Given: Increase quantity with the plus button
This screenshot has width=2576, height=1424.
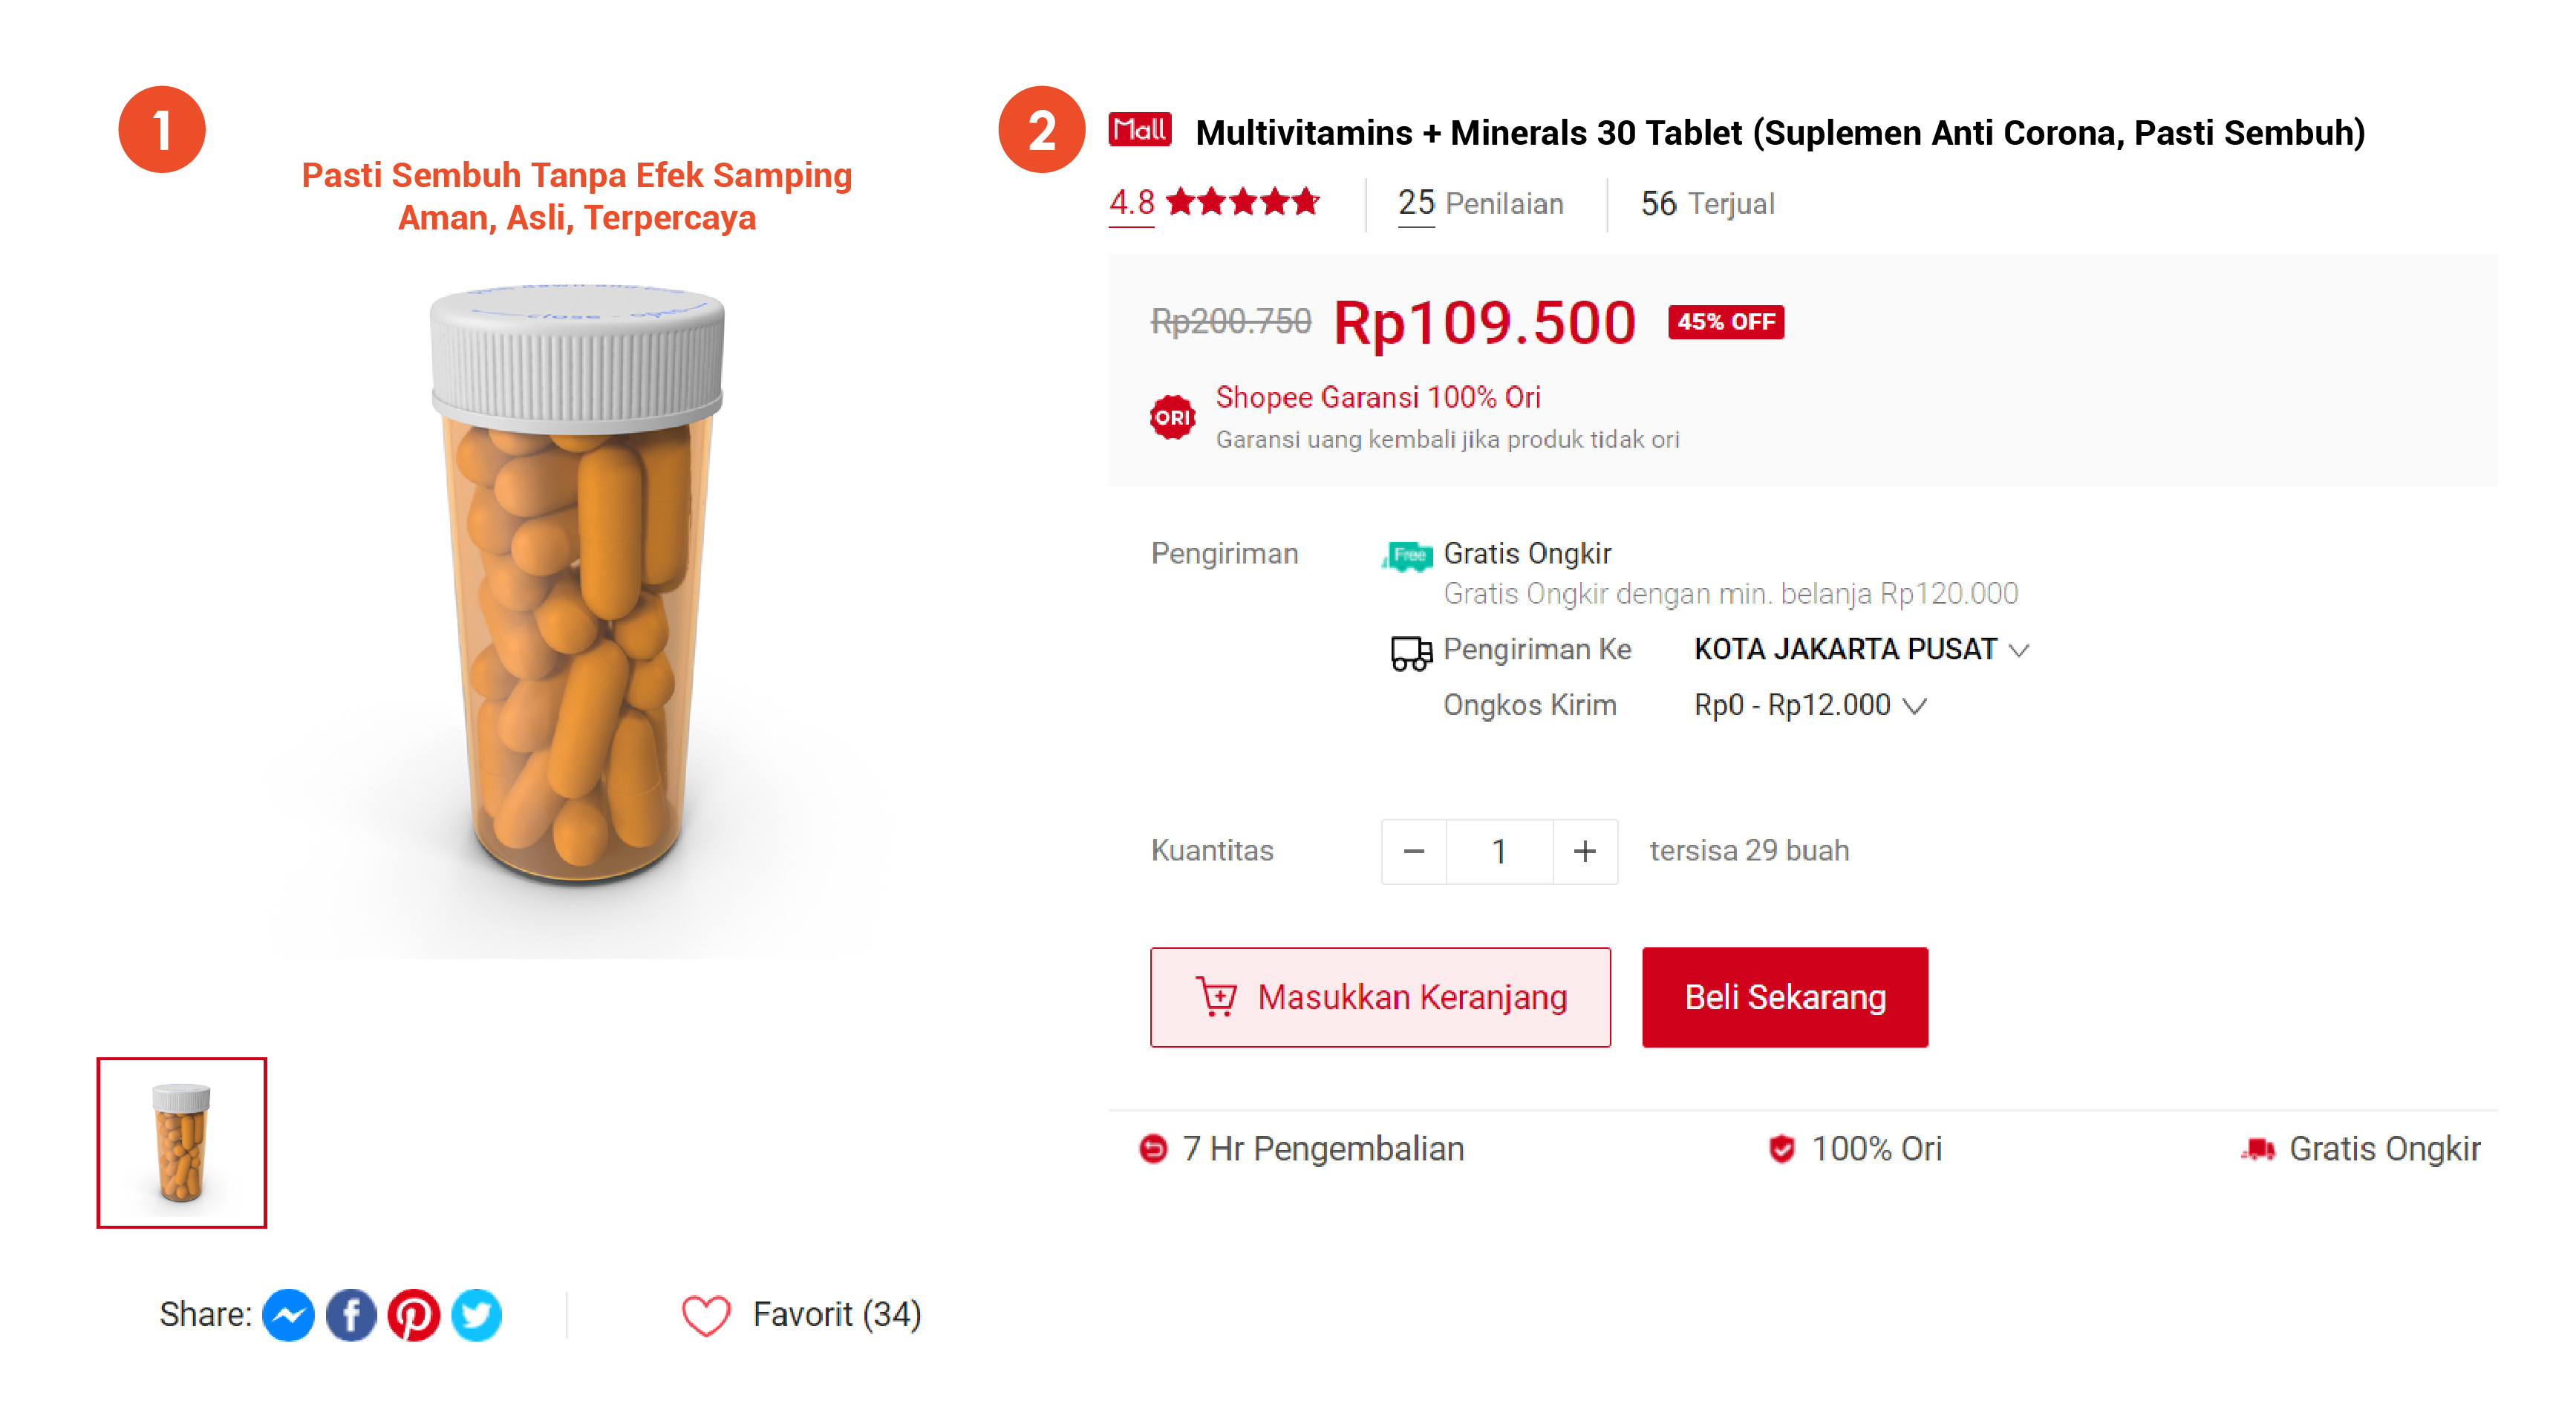Looking at the screenshot, I should coord(1585,851).
